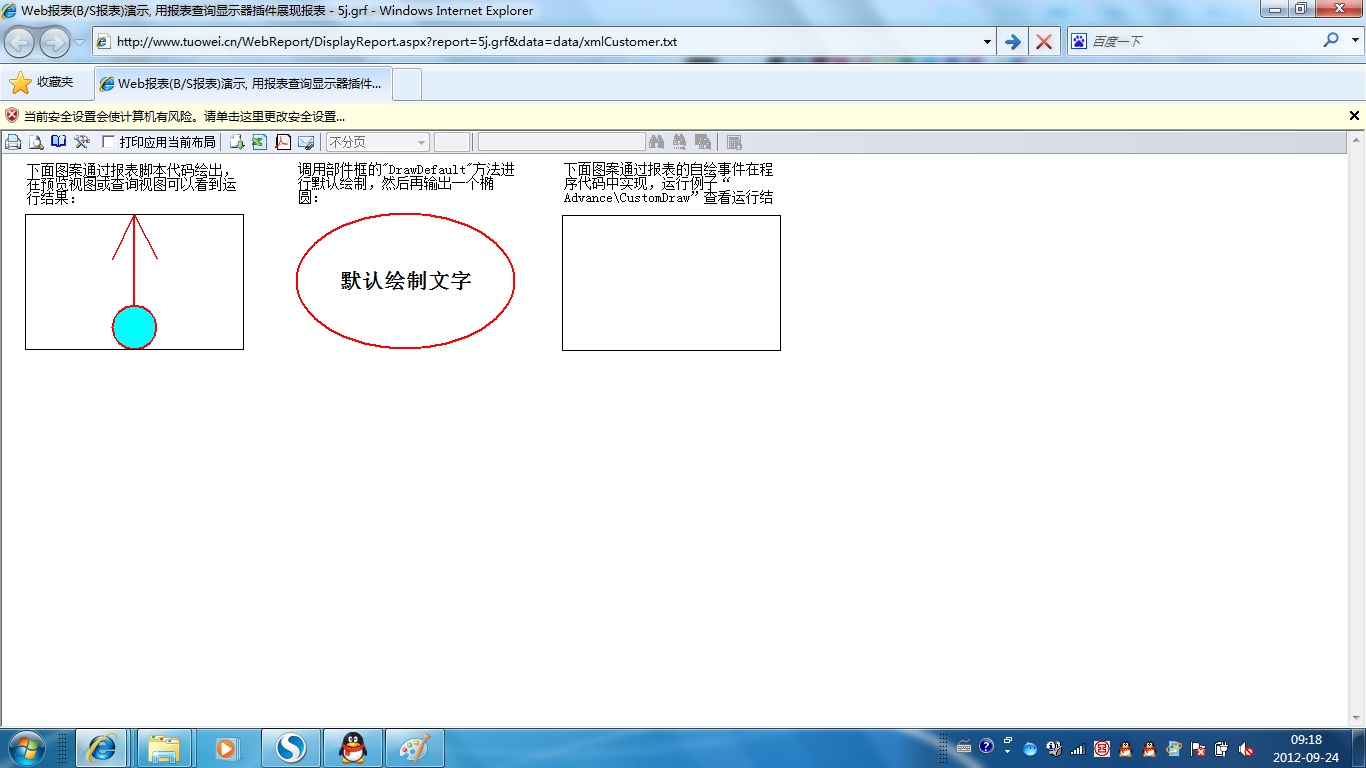Export report to Excel icon

[260, 142]
